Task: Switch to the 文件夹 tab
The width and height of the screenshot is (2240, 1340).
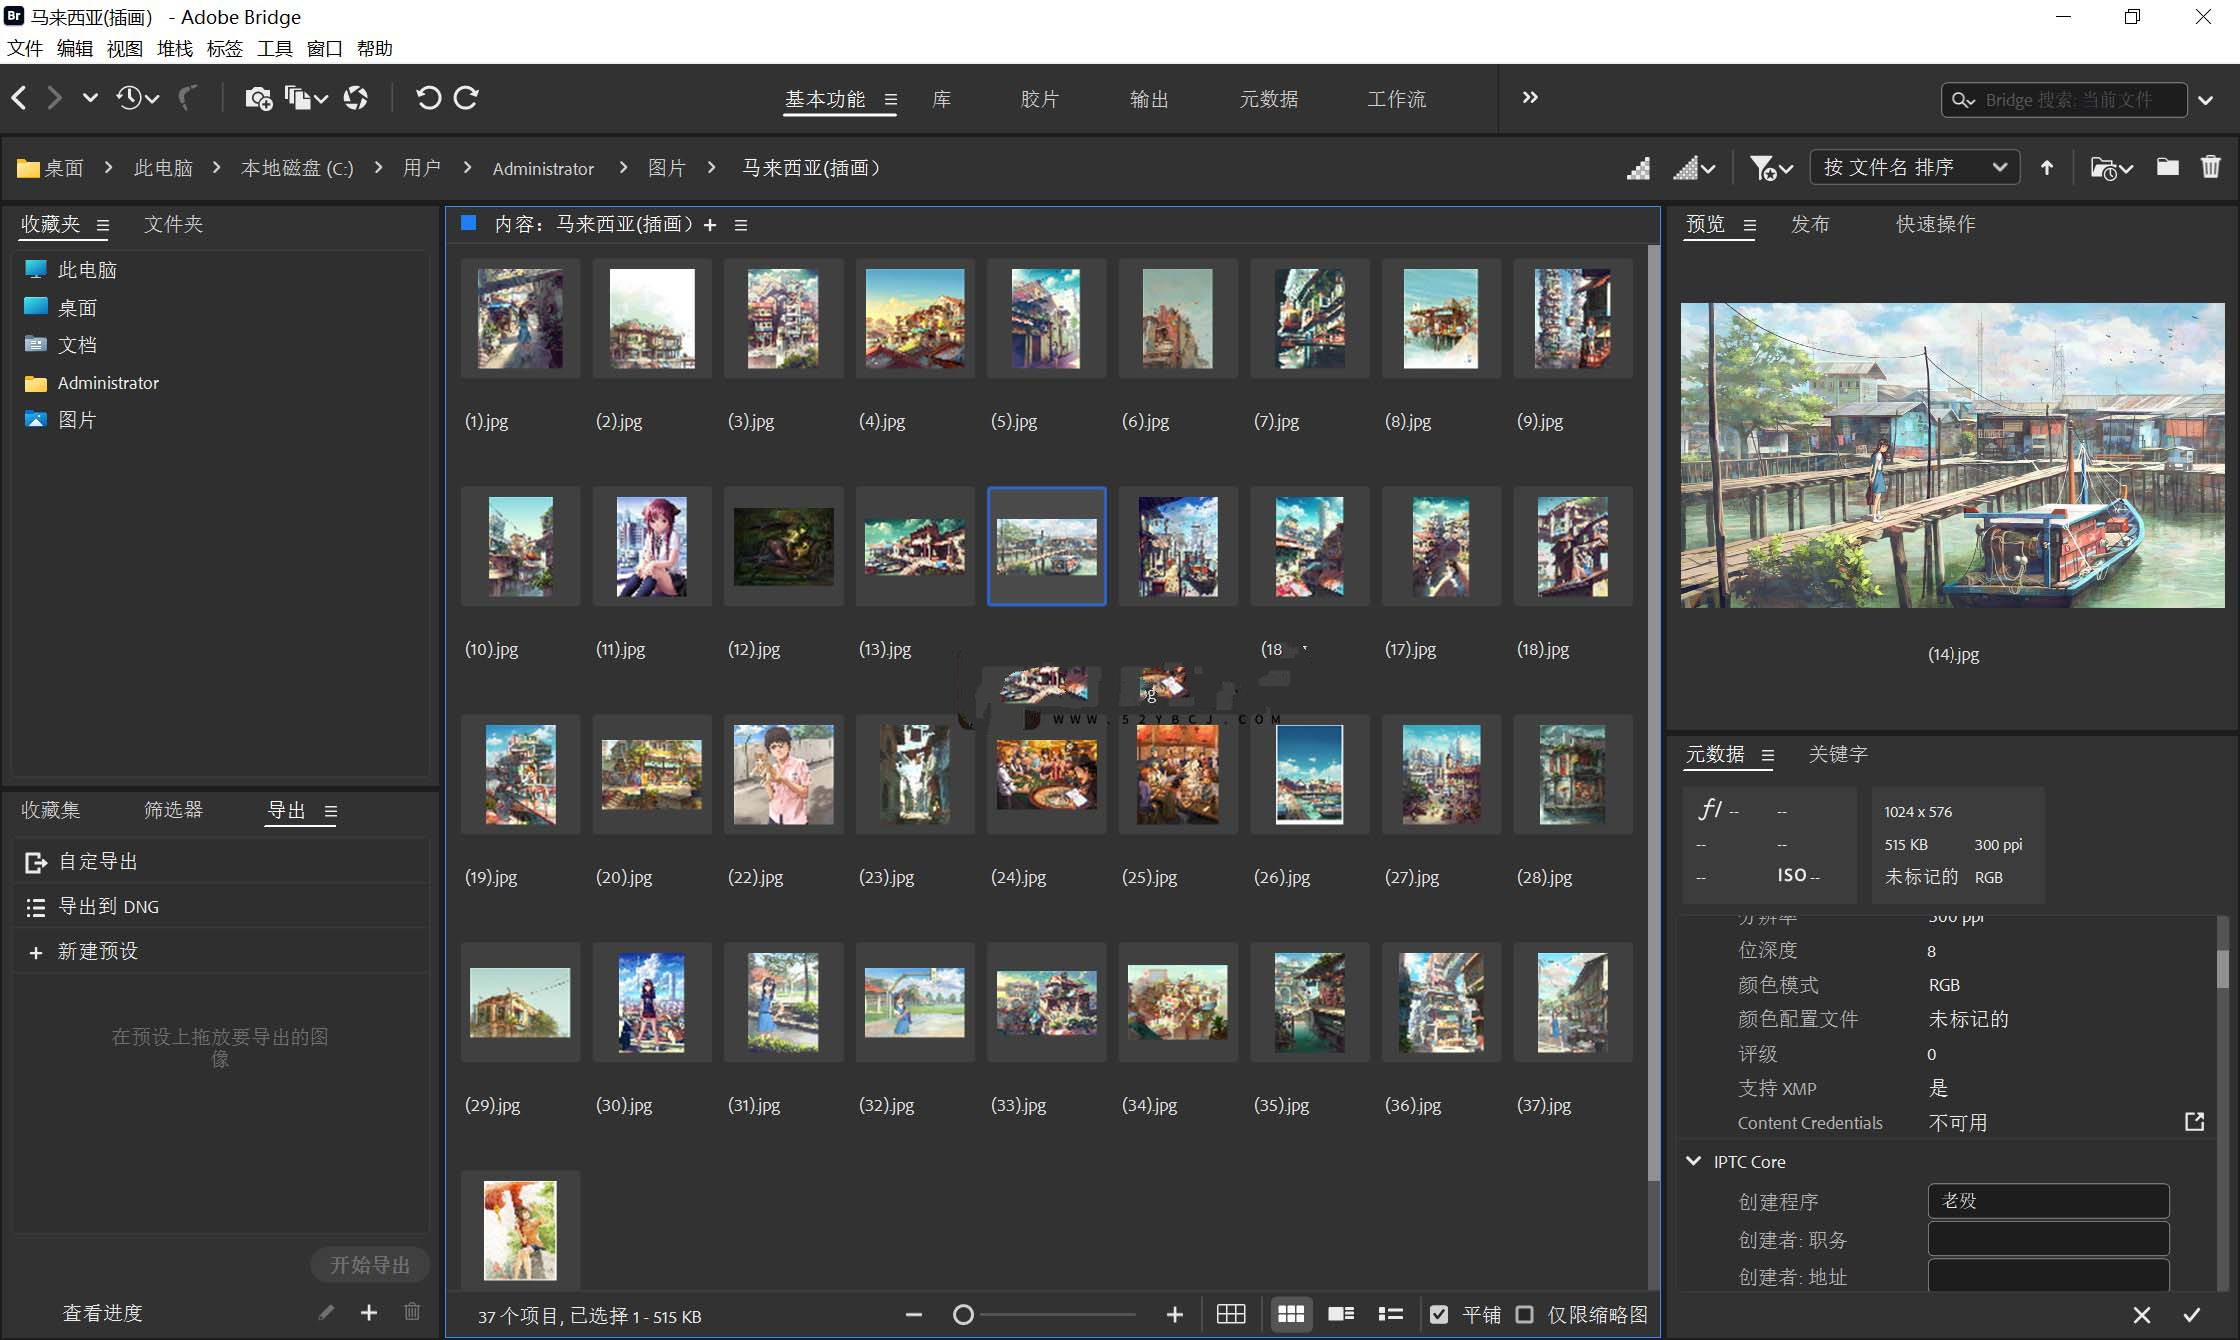Action: tap(173, 224)
